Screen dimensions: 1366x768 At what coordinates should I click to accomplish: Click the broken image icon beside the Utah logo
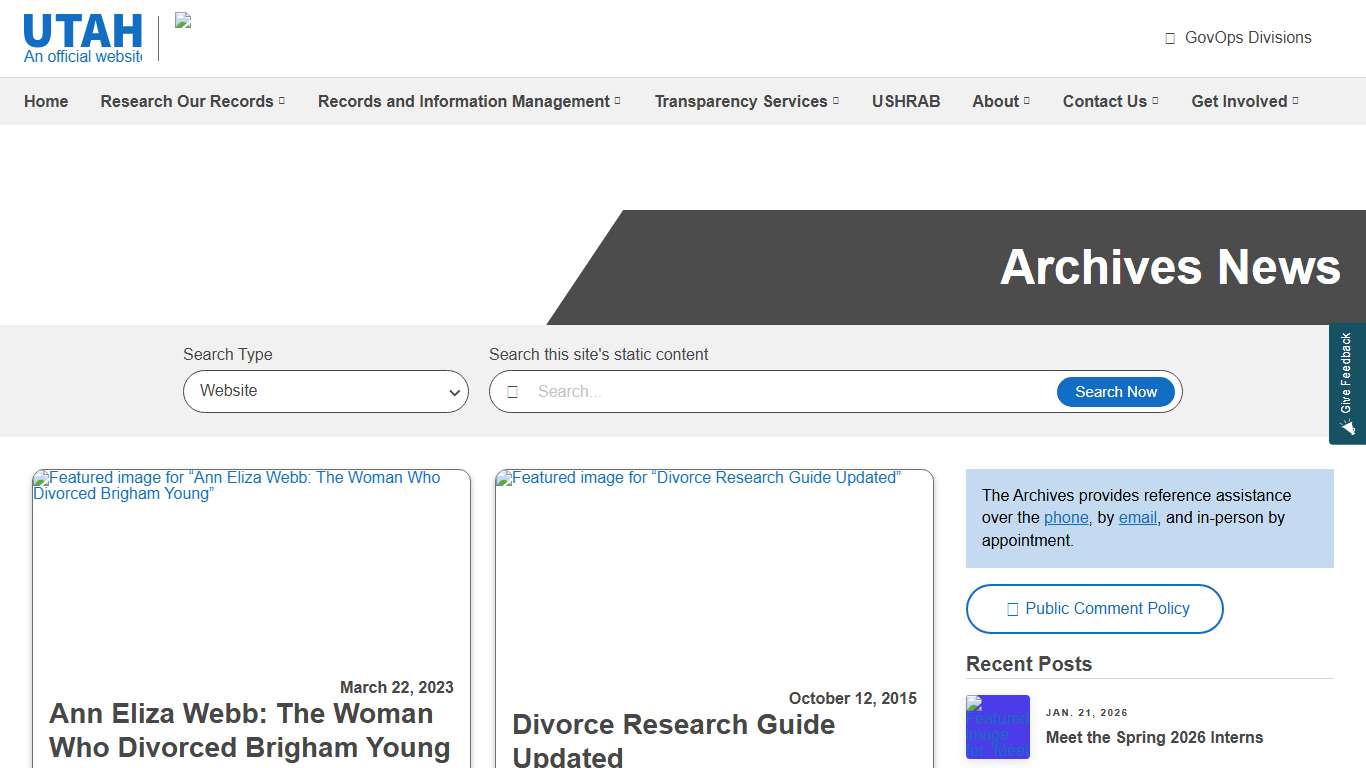tap(182, 20)
